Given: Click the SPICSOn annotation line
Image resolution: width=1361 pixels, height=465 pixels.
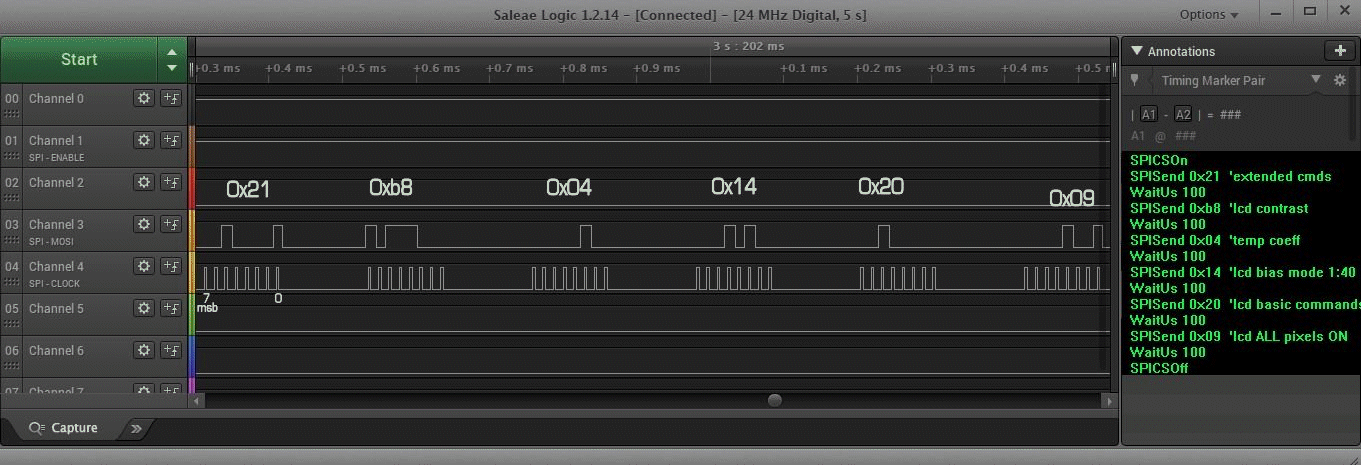Looking at the screenshot, I should [x=1159, y=160].
